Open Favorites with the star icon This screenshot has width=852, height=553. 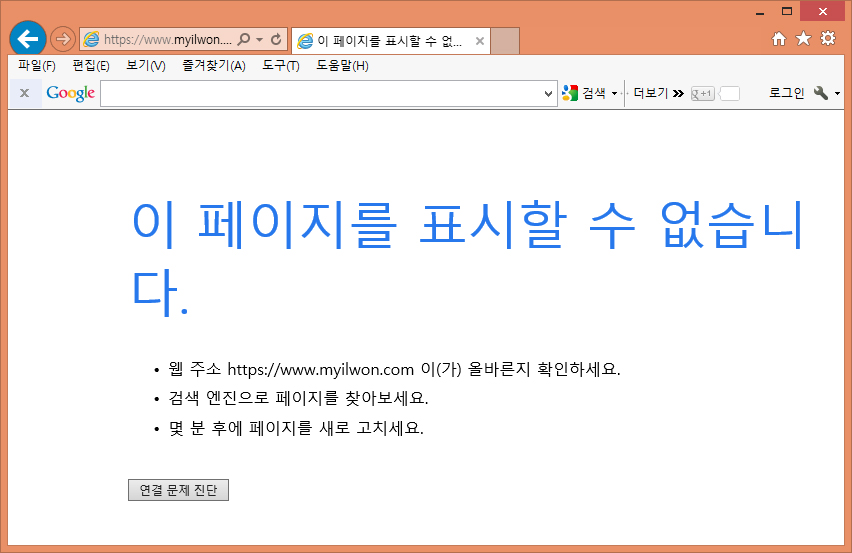coord(803,39)
